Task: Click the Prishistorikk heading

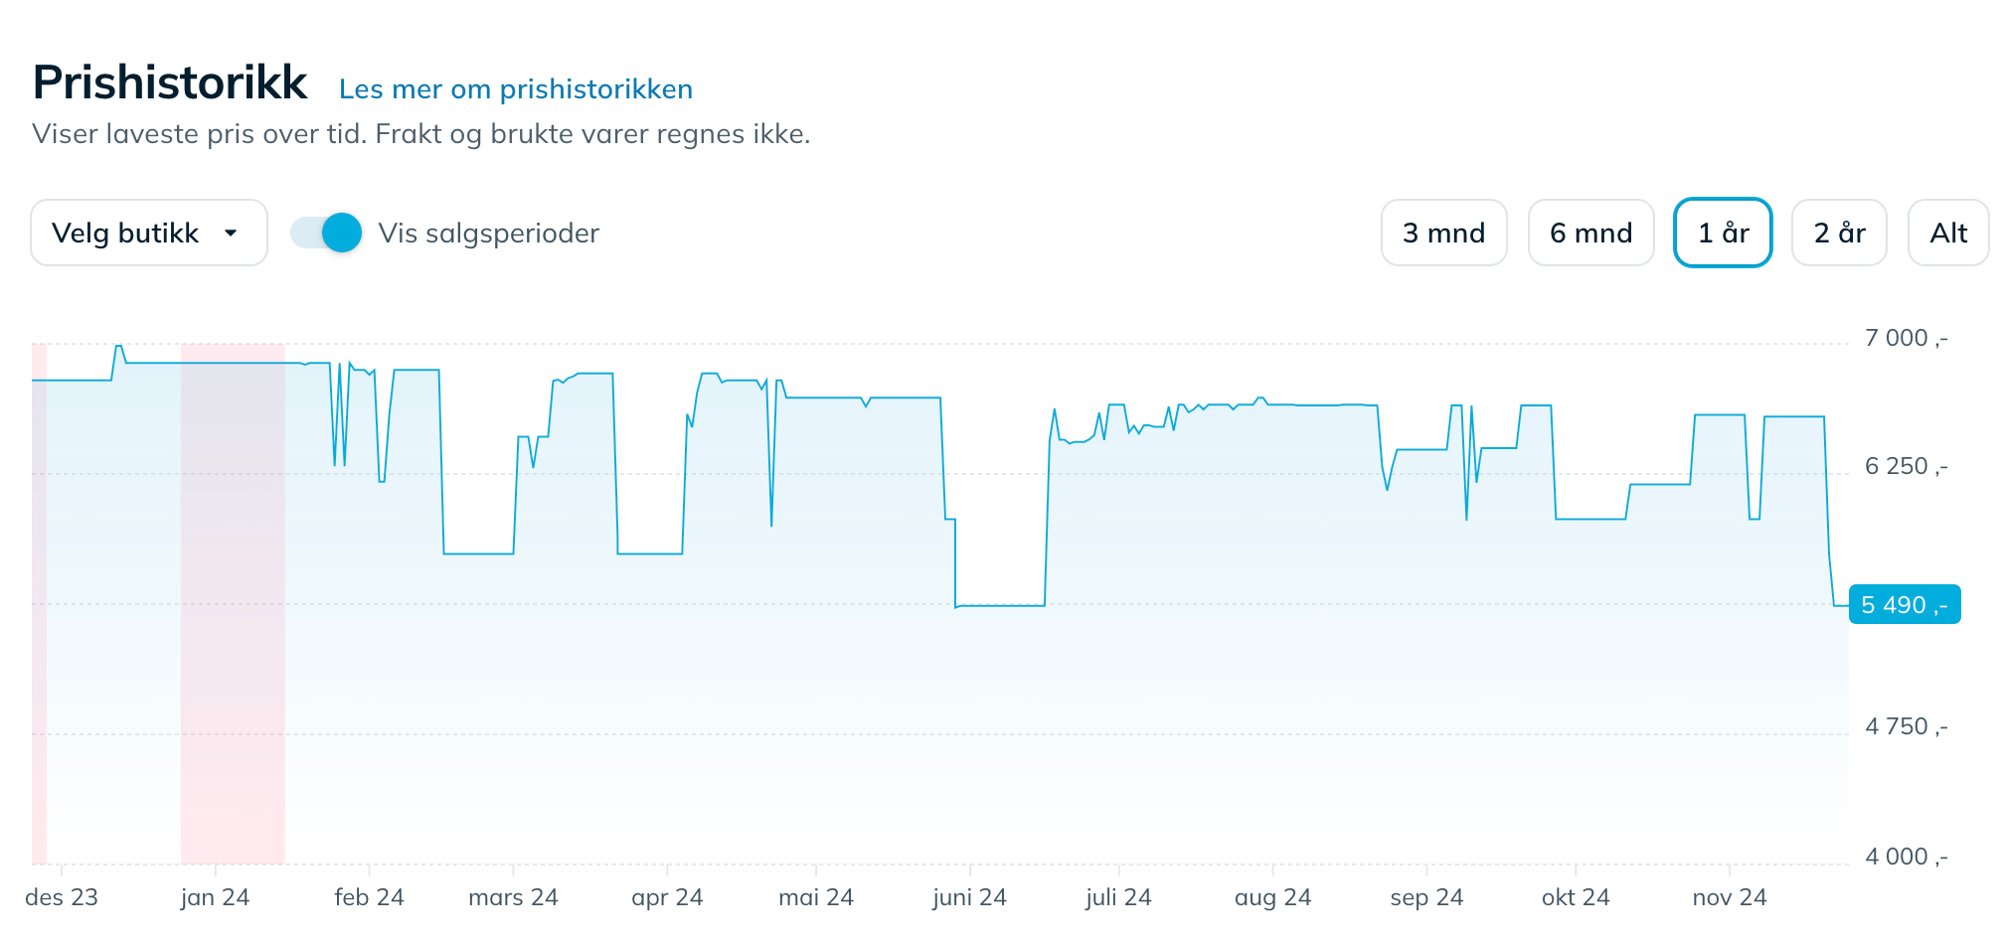Action: click(x=170, y=82)
